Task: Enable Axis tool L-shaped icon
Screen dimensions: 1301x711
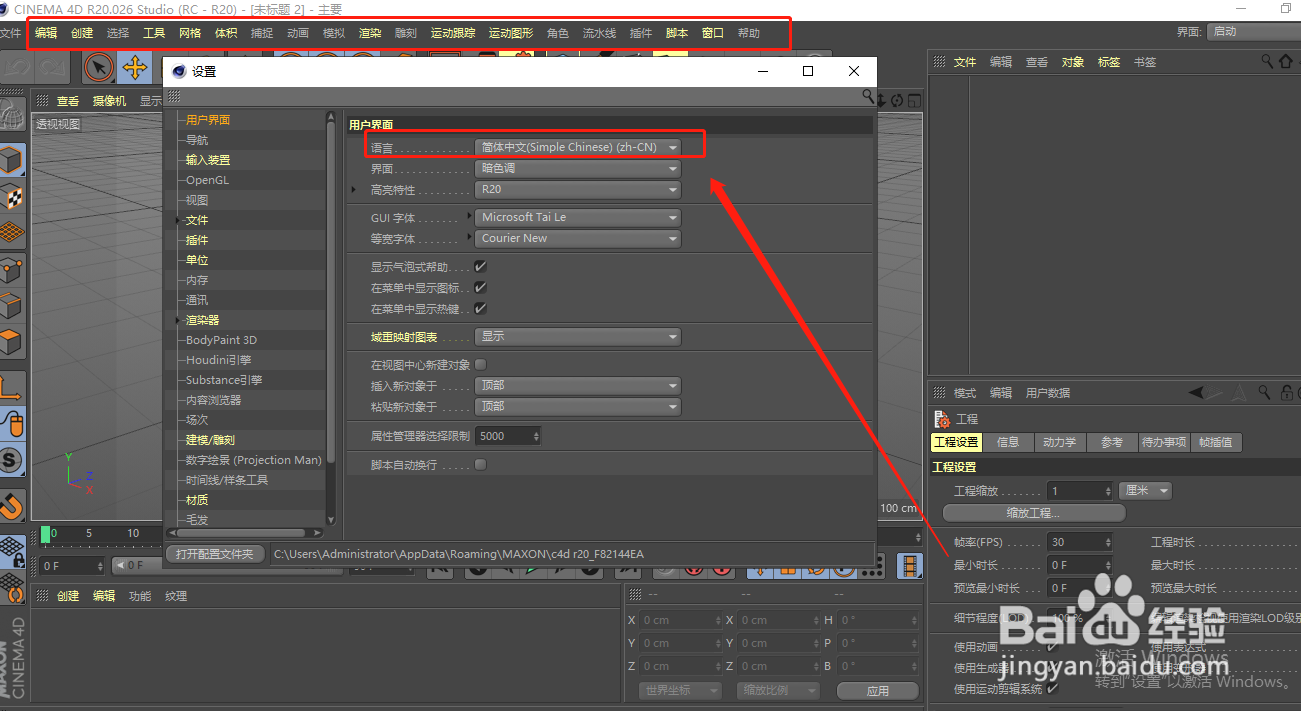Action: [11, 388]
